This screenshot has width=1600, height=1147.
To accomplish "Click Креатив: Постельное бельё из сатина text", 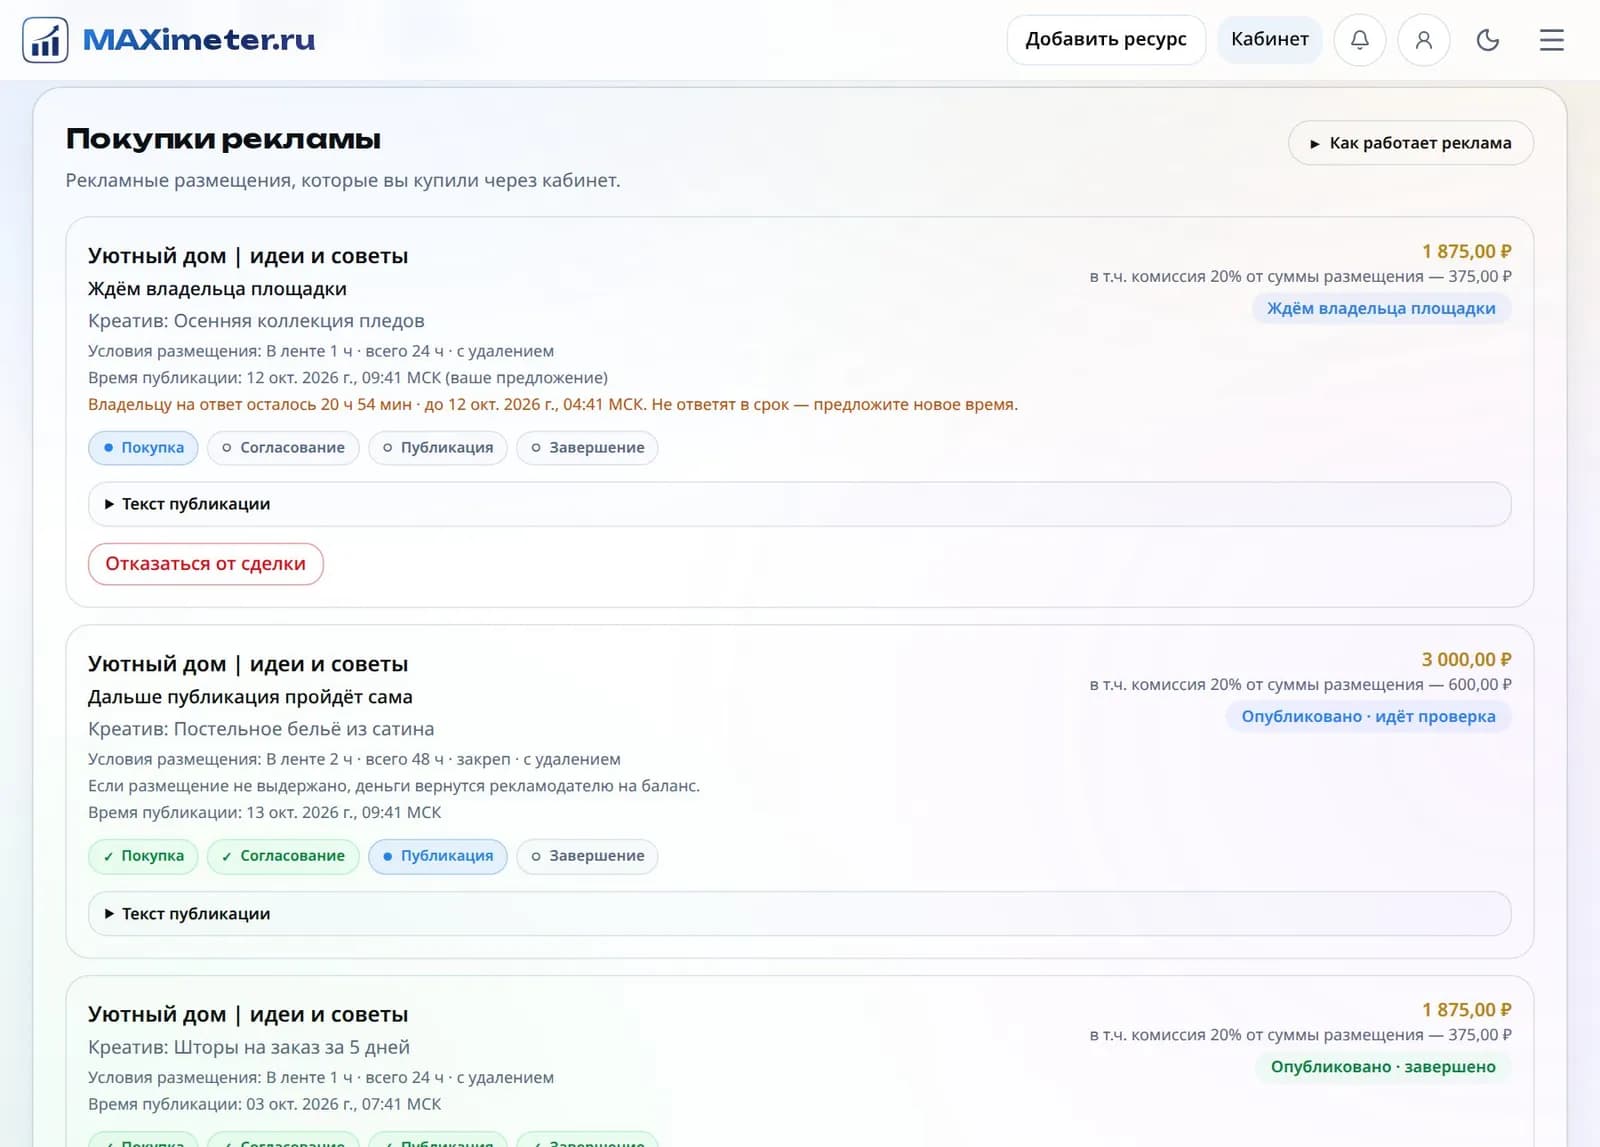I will click(261, 729).
